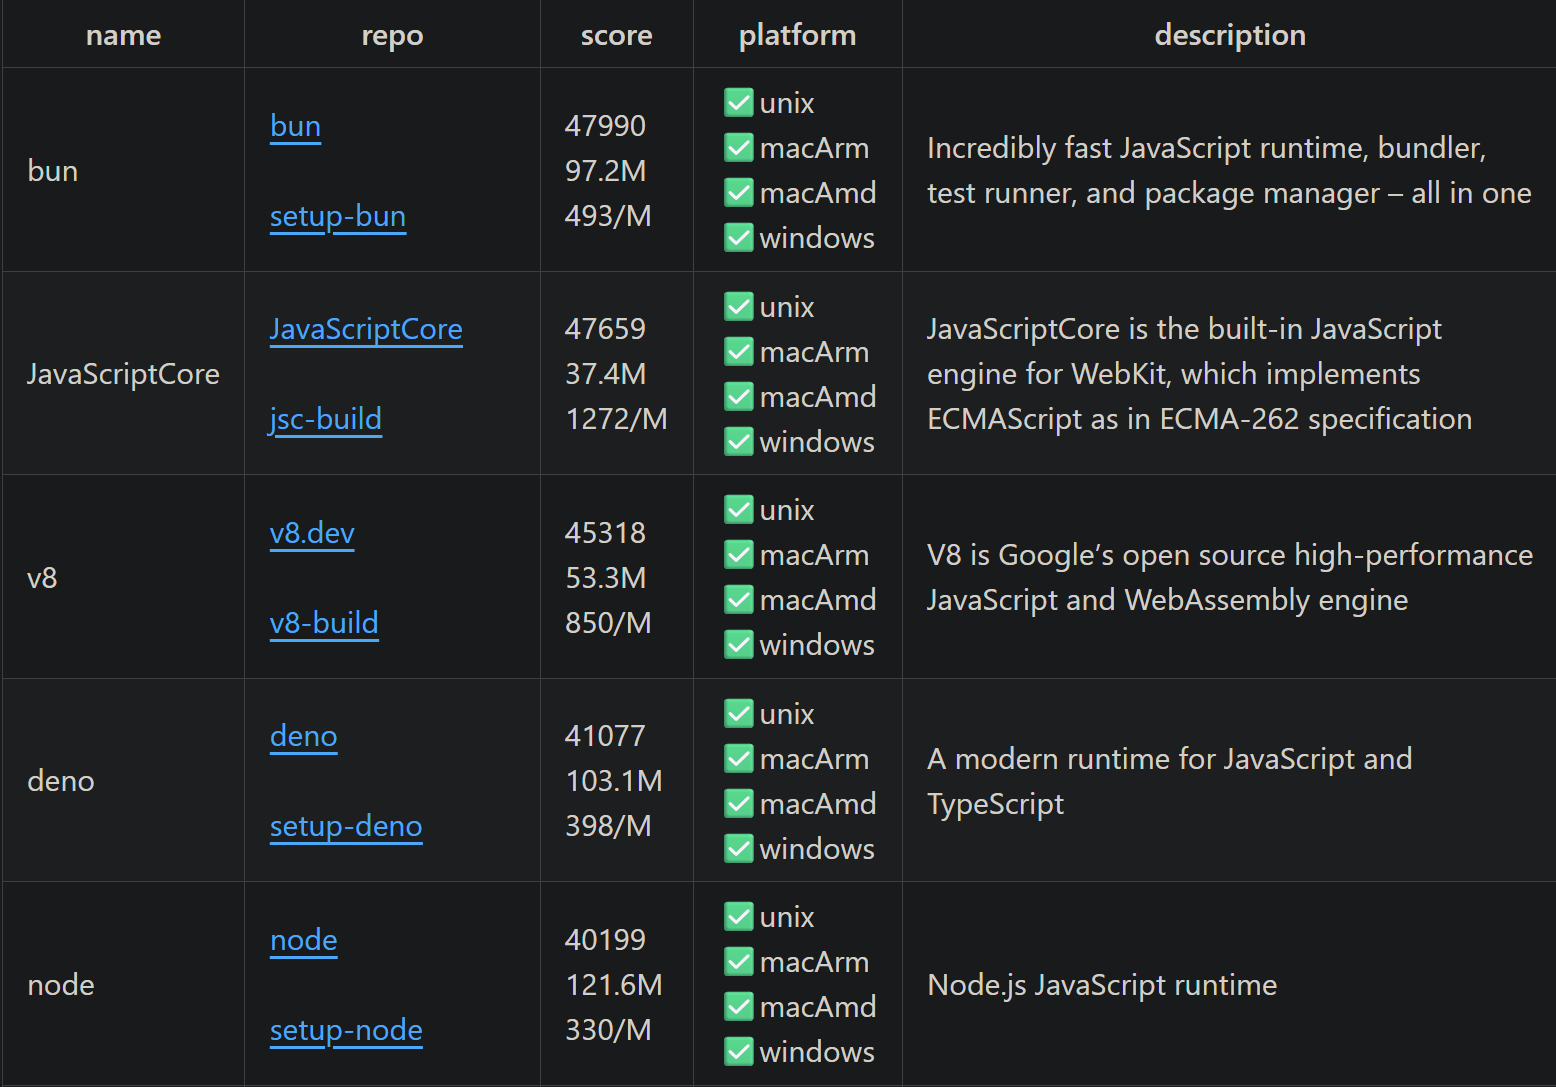The height and width of the screenshot is (1087, 1556).
Task: Select the JavaScriptCore name cell
Action: 123,373
